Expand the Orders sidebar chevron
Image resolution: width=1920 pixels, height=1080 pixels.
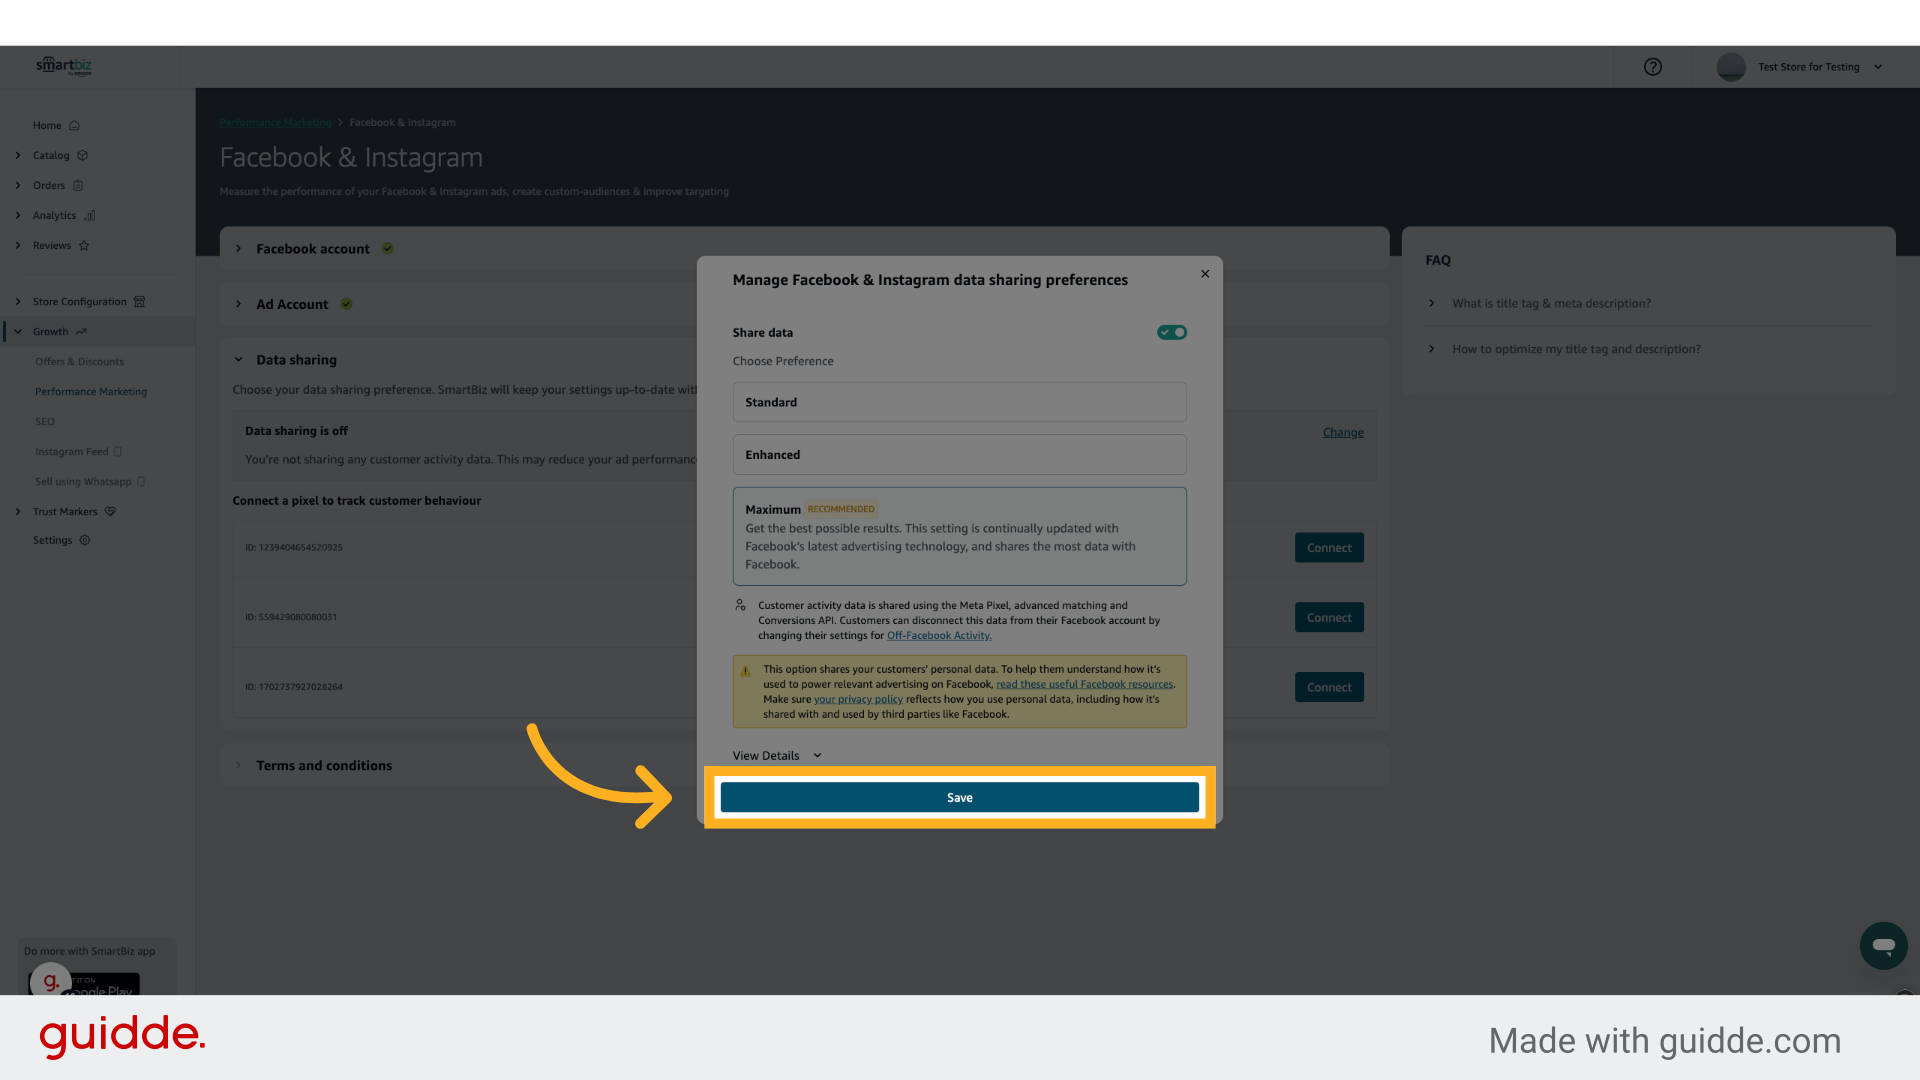click(18, 186)
